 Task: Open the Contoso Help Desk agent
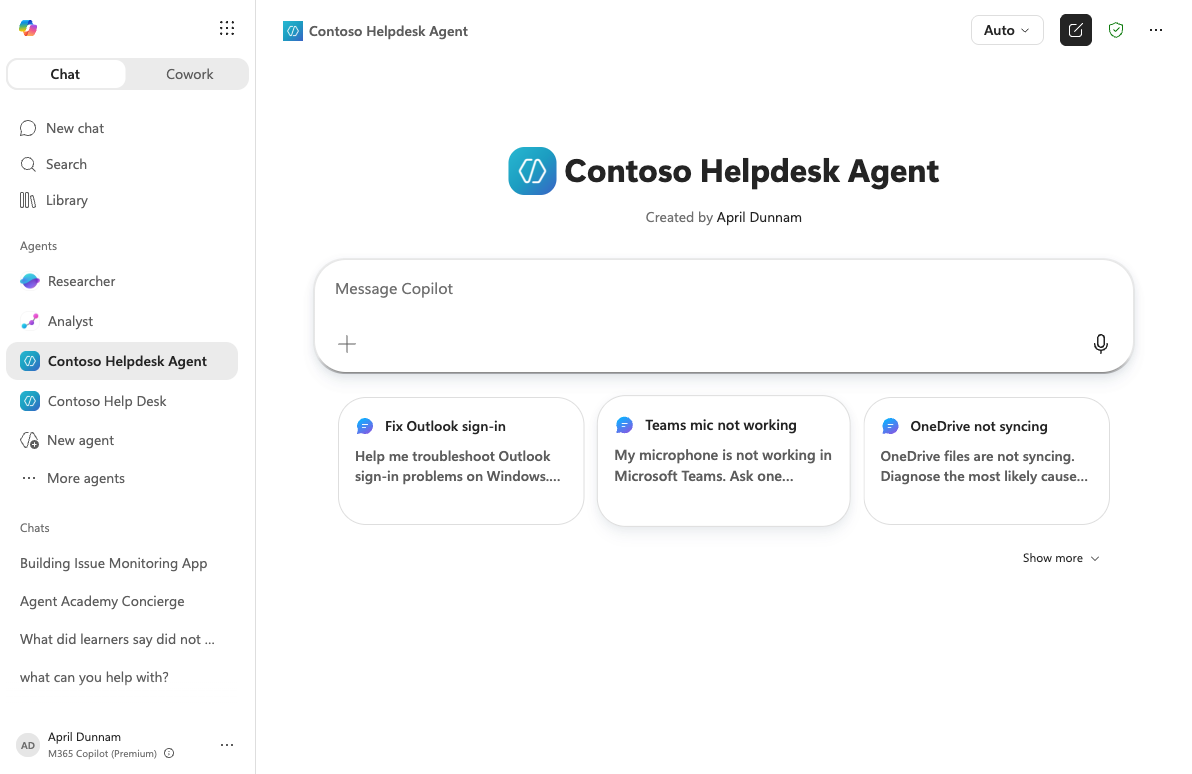[x=122, y=401]
